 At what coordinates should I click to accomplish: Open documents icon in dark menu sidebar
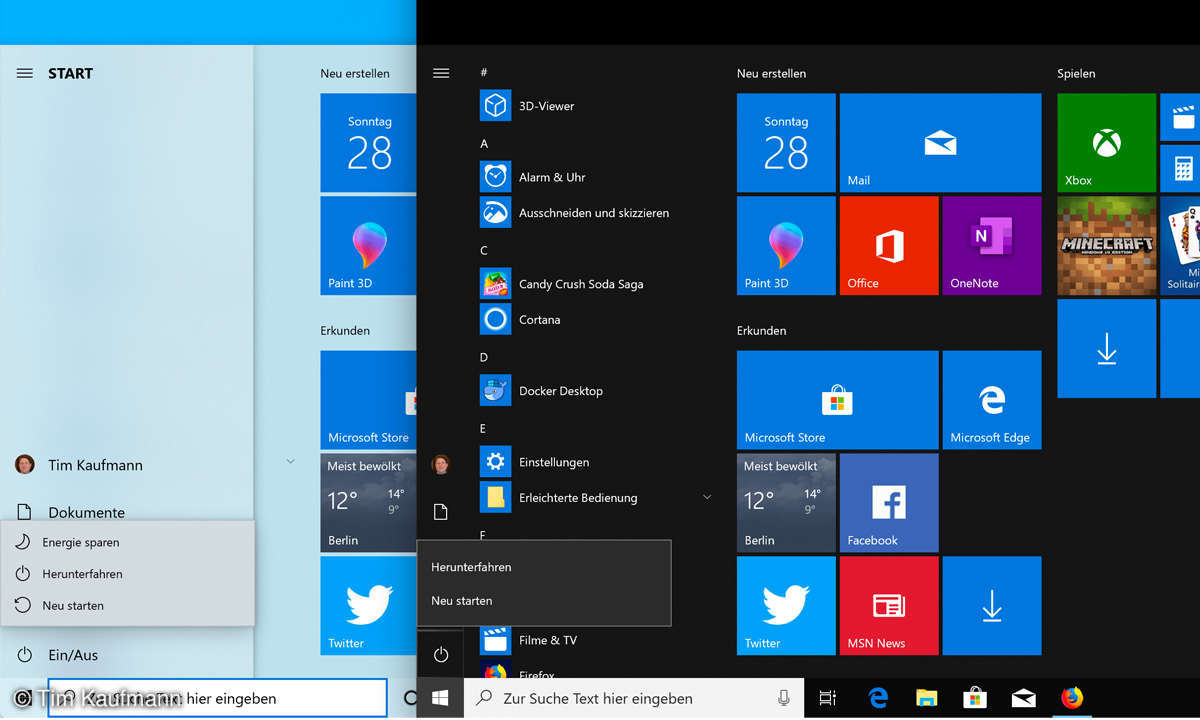(x=441, y=512)
